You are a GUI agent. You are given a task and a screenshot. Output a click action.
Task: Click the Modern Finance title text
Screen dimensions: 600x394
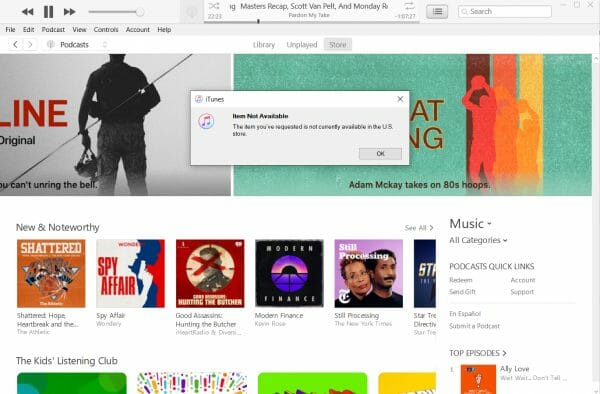279,316
